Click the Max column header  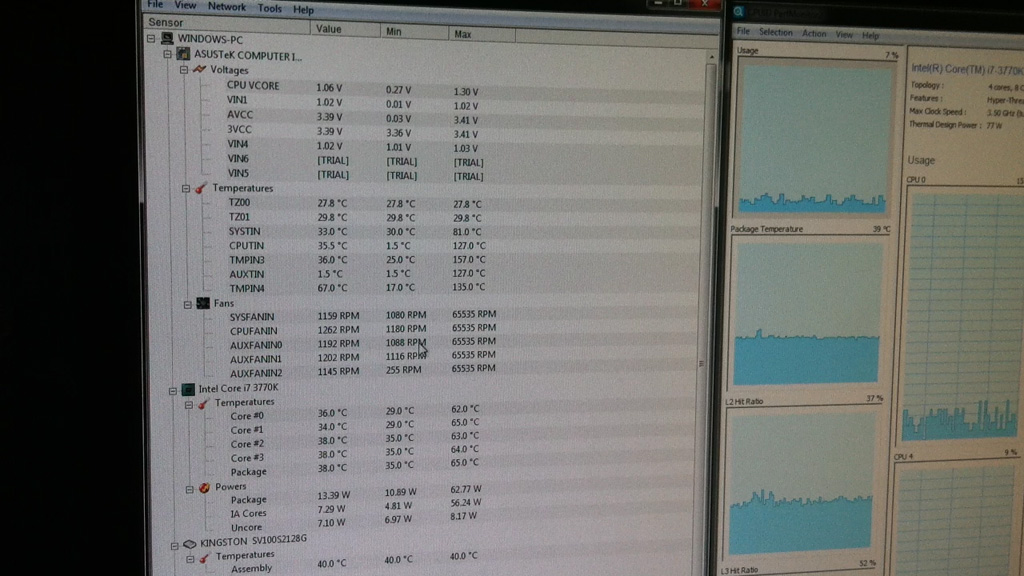click(x=481, y=35)
